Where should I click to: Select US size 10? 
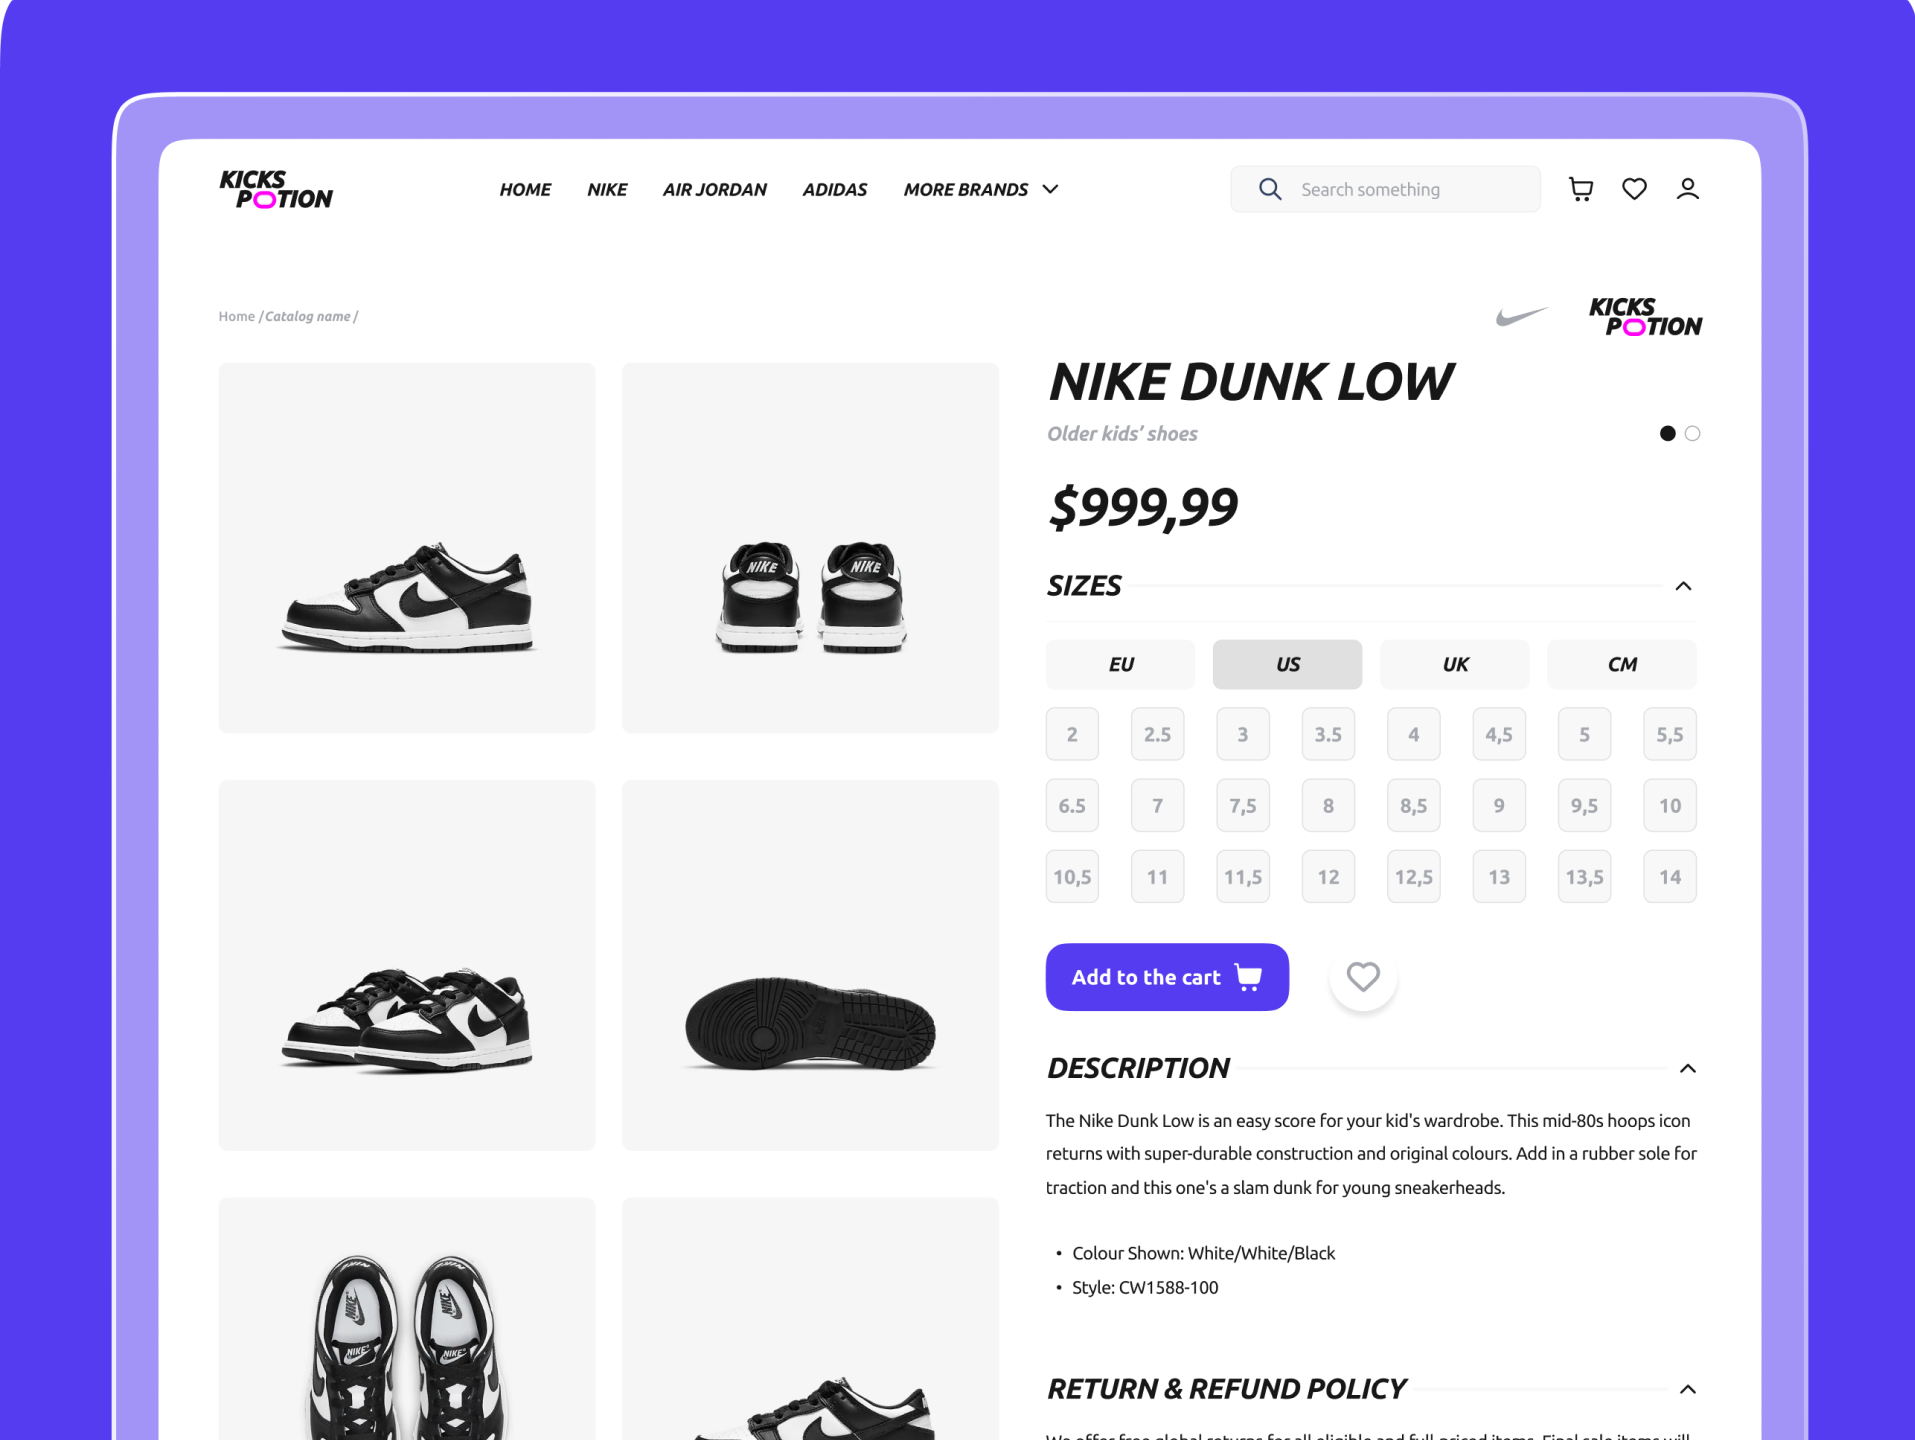(x=1670, y=806)
